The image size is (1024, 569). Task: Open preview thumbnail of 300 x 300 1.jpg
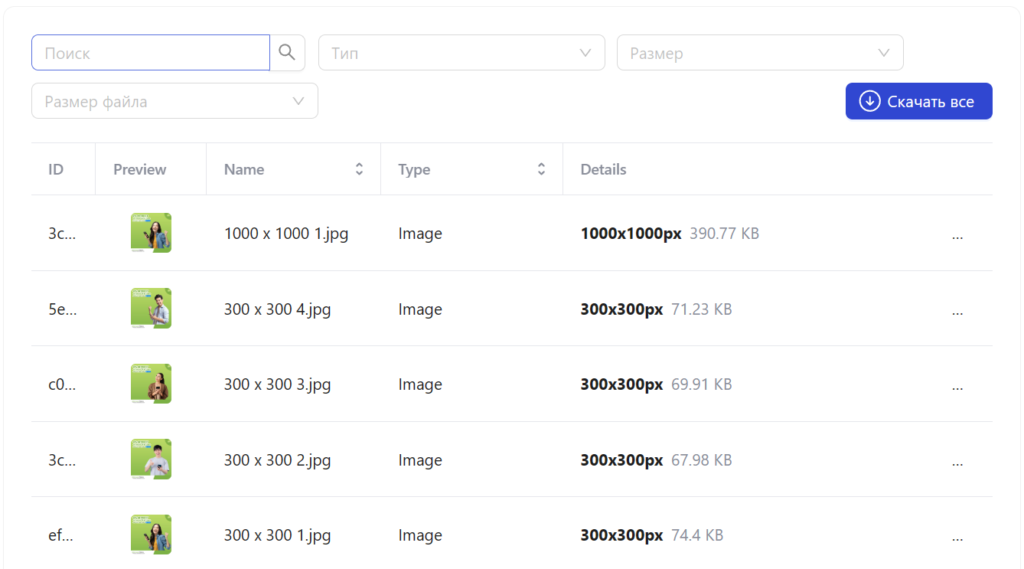coord(151,534)
